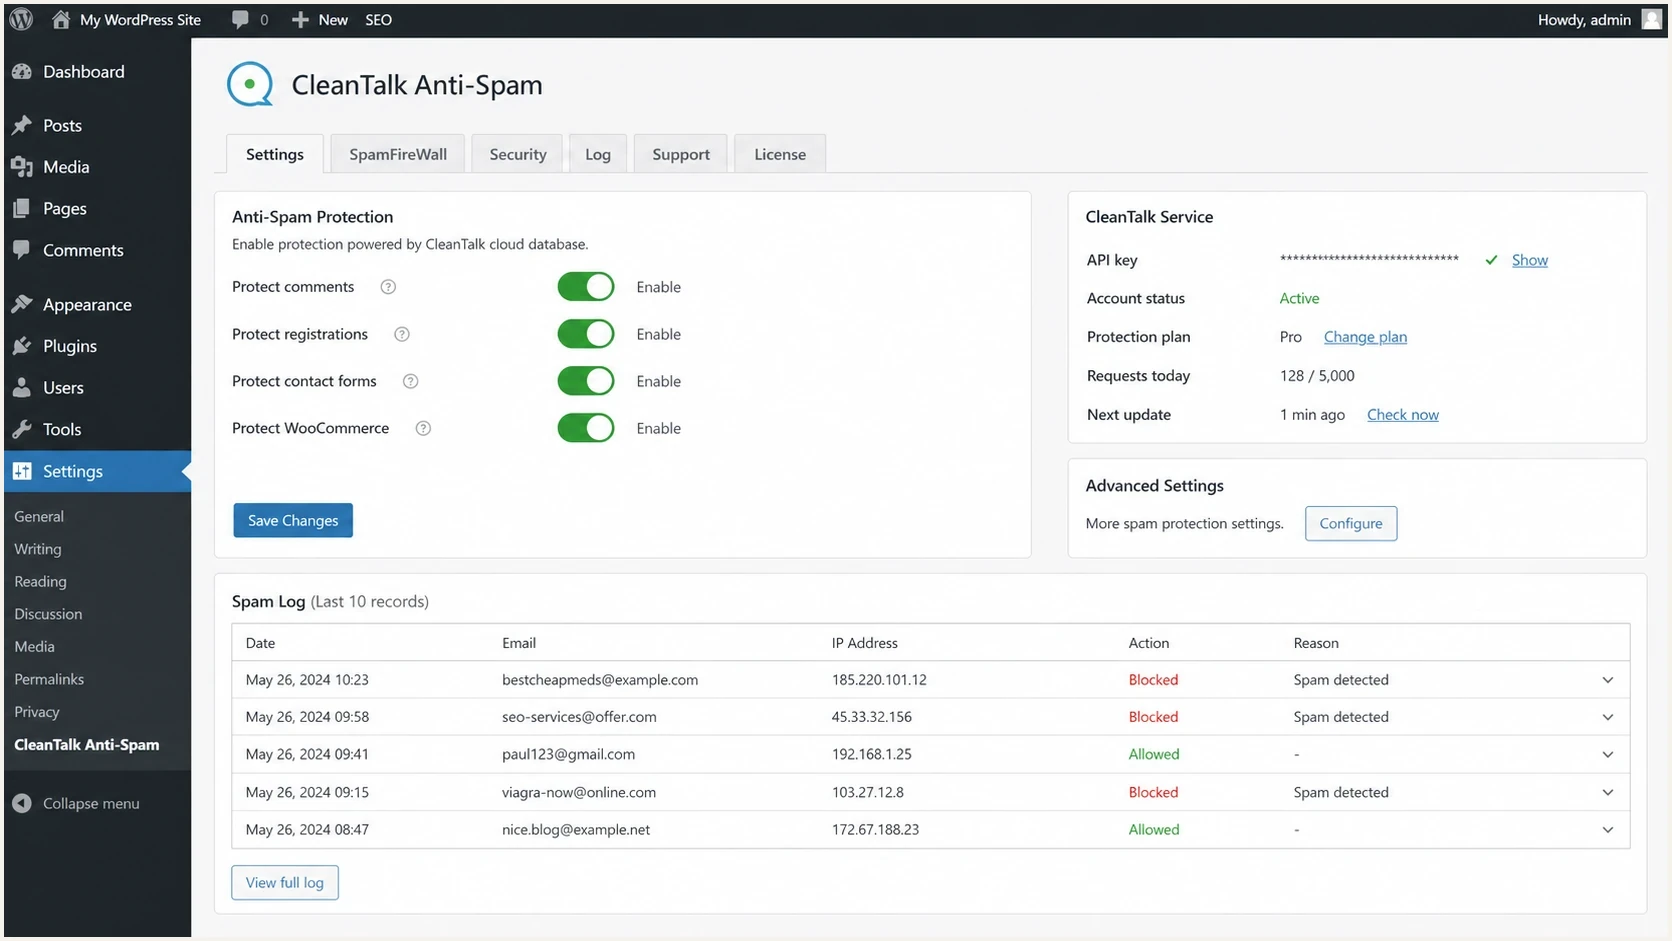
Task: Expand the viagra-now@online.com log row
Action: click(1607, 792)
